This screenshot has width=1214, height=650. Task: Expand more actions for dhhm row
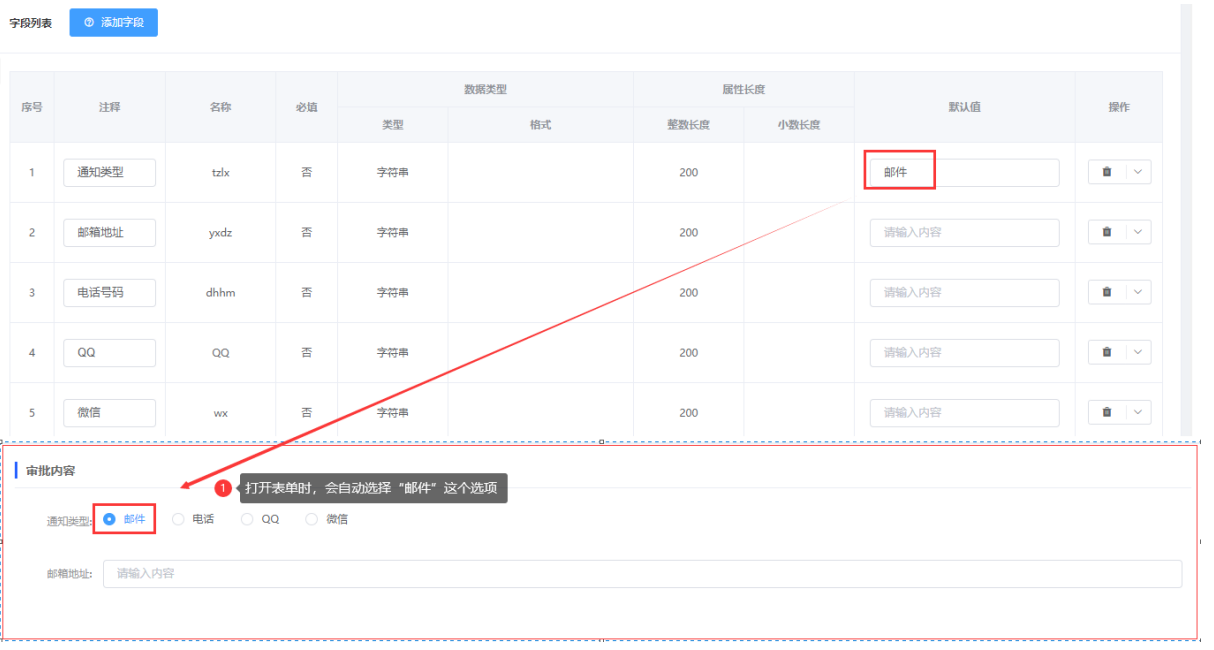click(x=1138, y=292)
